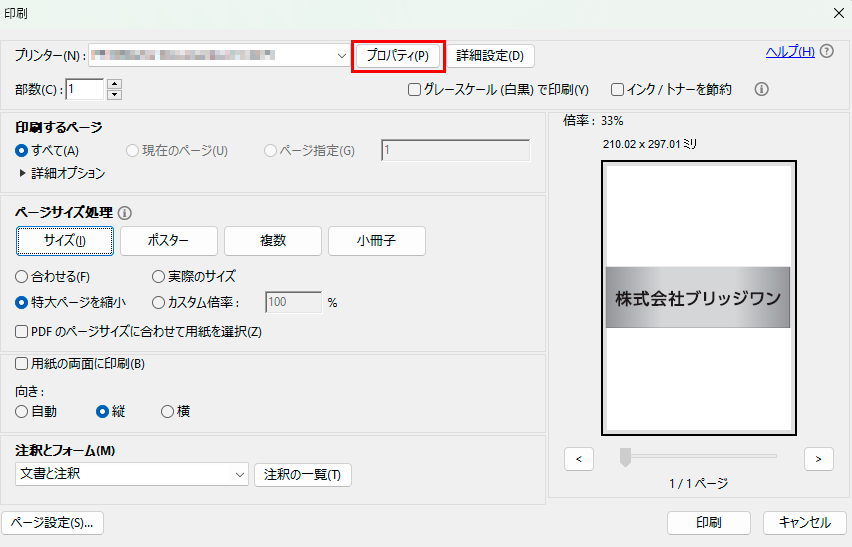This screenshot has height=547, width=852.
Task: Click the page size handling info icon
Action: pos(125,213)
